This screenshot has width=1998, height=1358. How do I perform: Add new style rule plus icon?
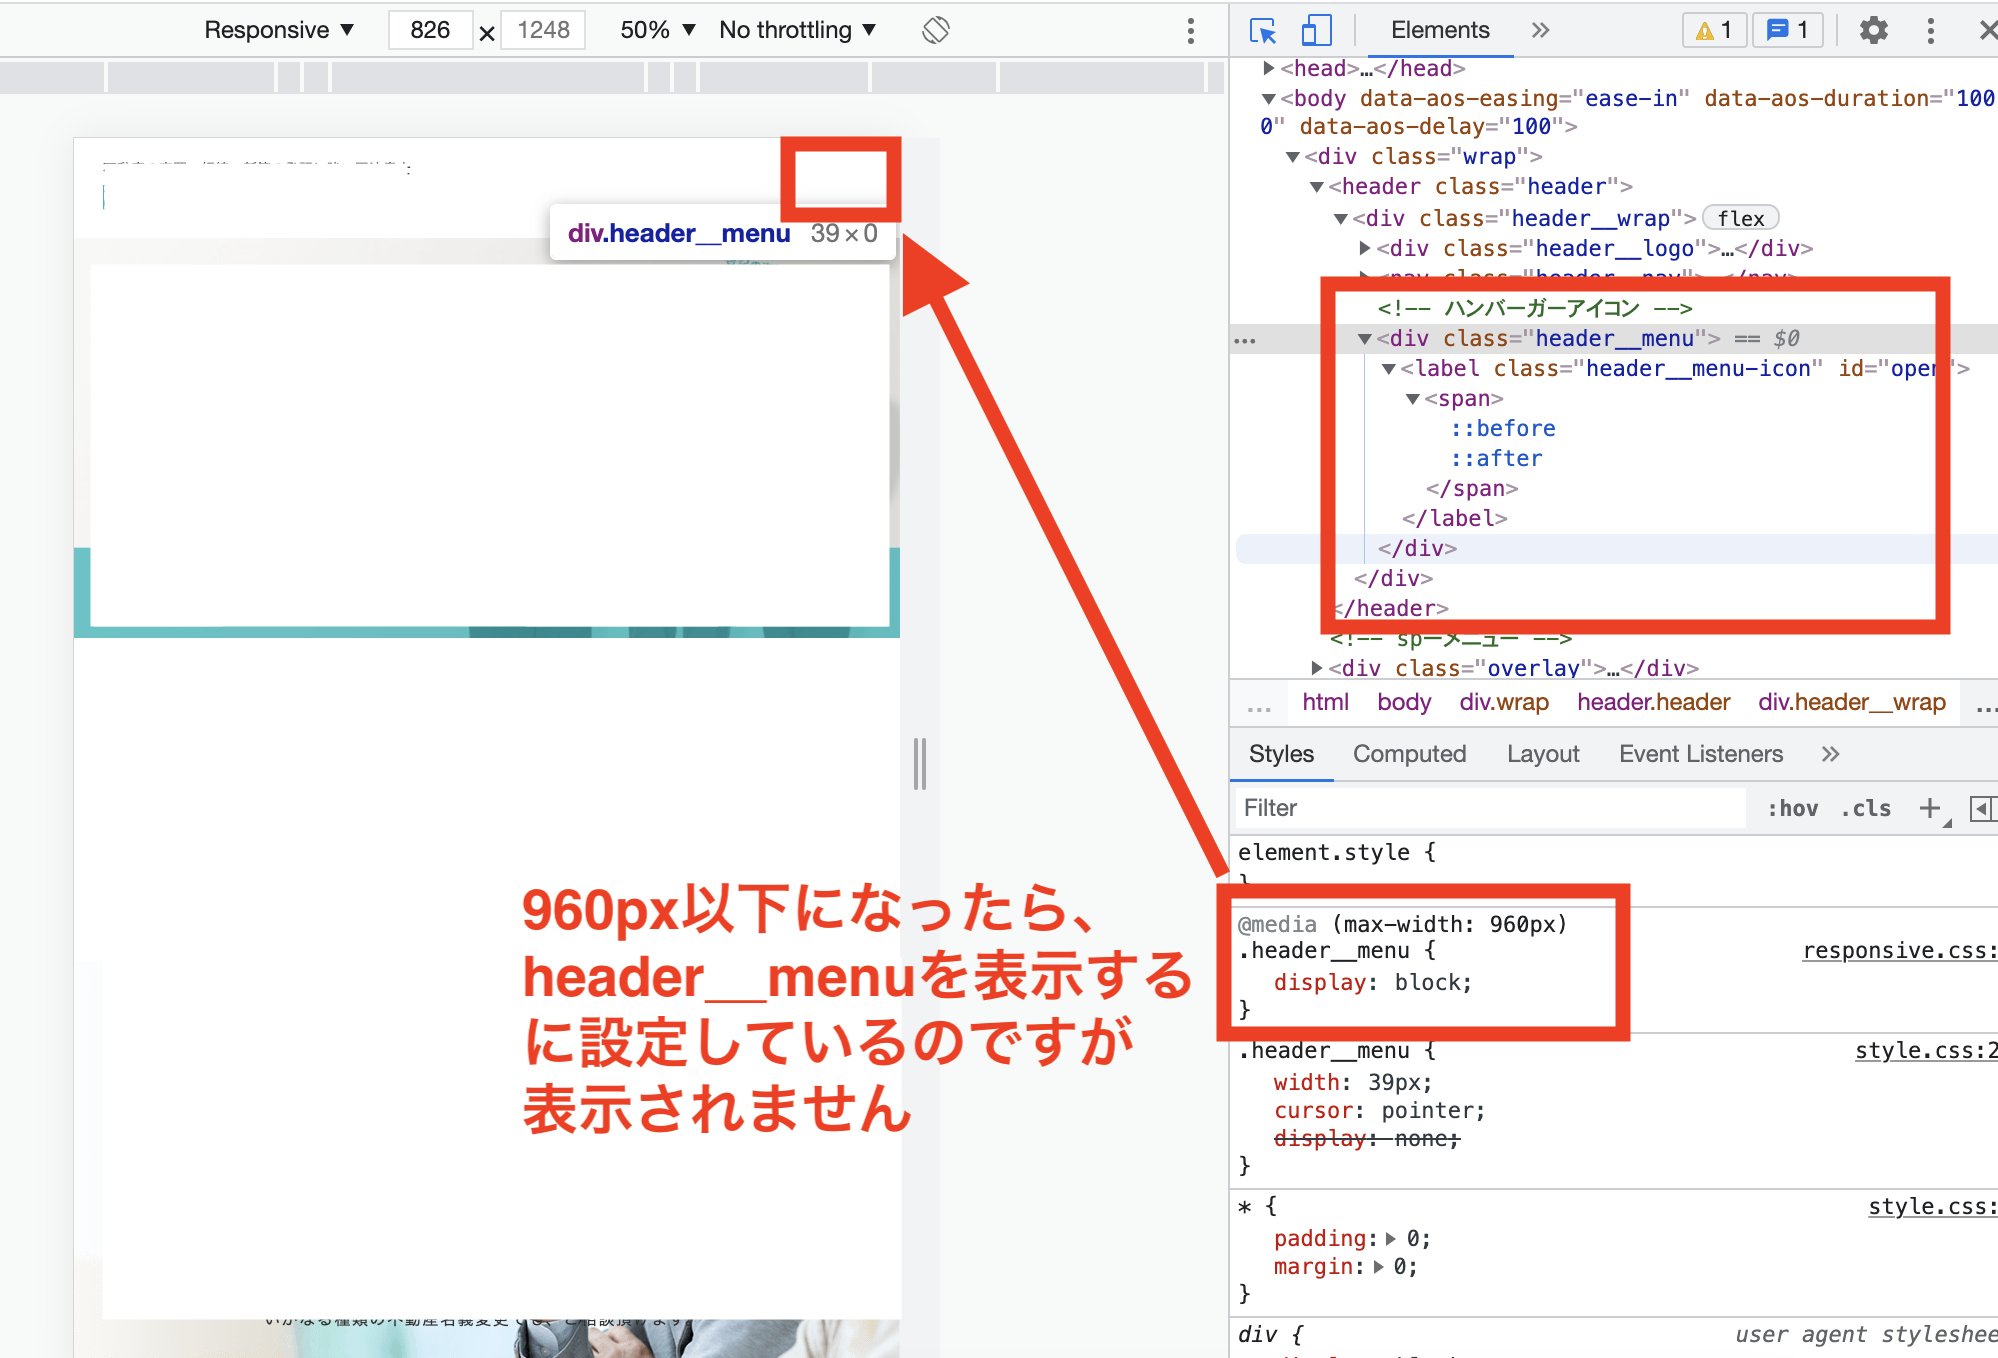pyautogui.click(x=1930, y=808)
